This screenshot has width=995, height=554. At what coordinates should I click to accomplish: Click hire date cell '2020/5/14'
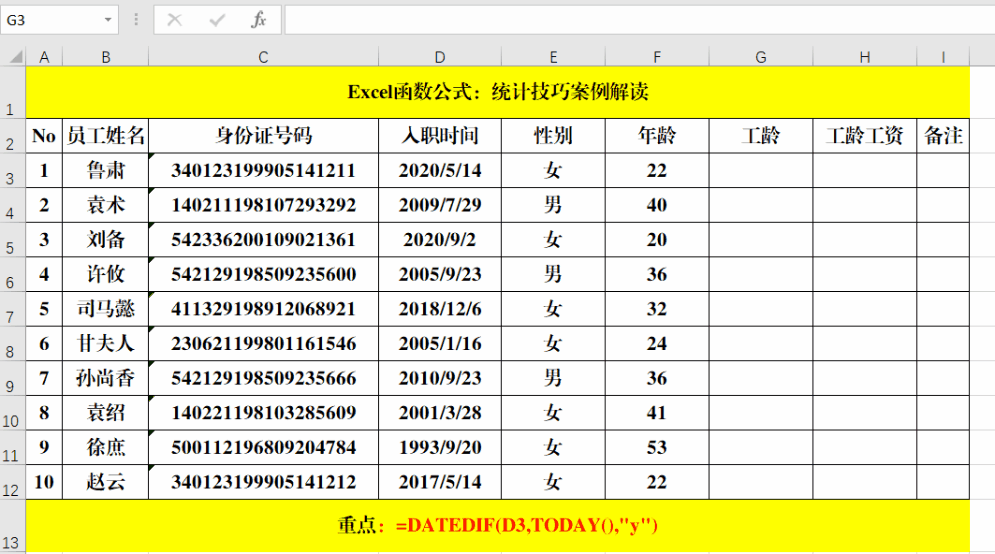(x=440, y=171)
